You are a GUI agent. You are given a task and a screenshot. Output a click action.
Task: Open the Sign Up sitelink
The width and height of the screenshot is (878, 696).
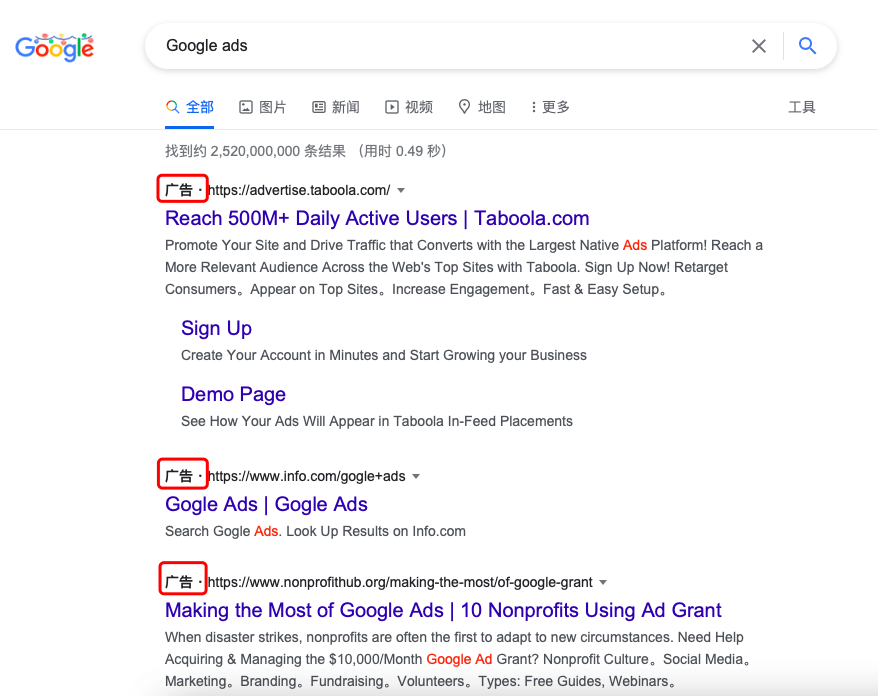click(216, 329)
